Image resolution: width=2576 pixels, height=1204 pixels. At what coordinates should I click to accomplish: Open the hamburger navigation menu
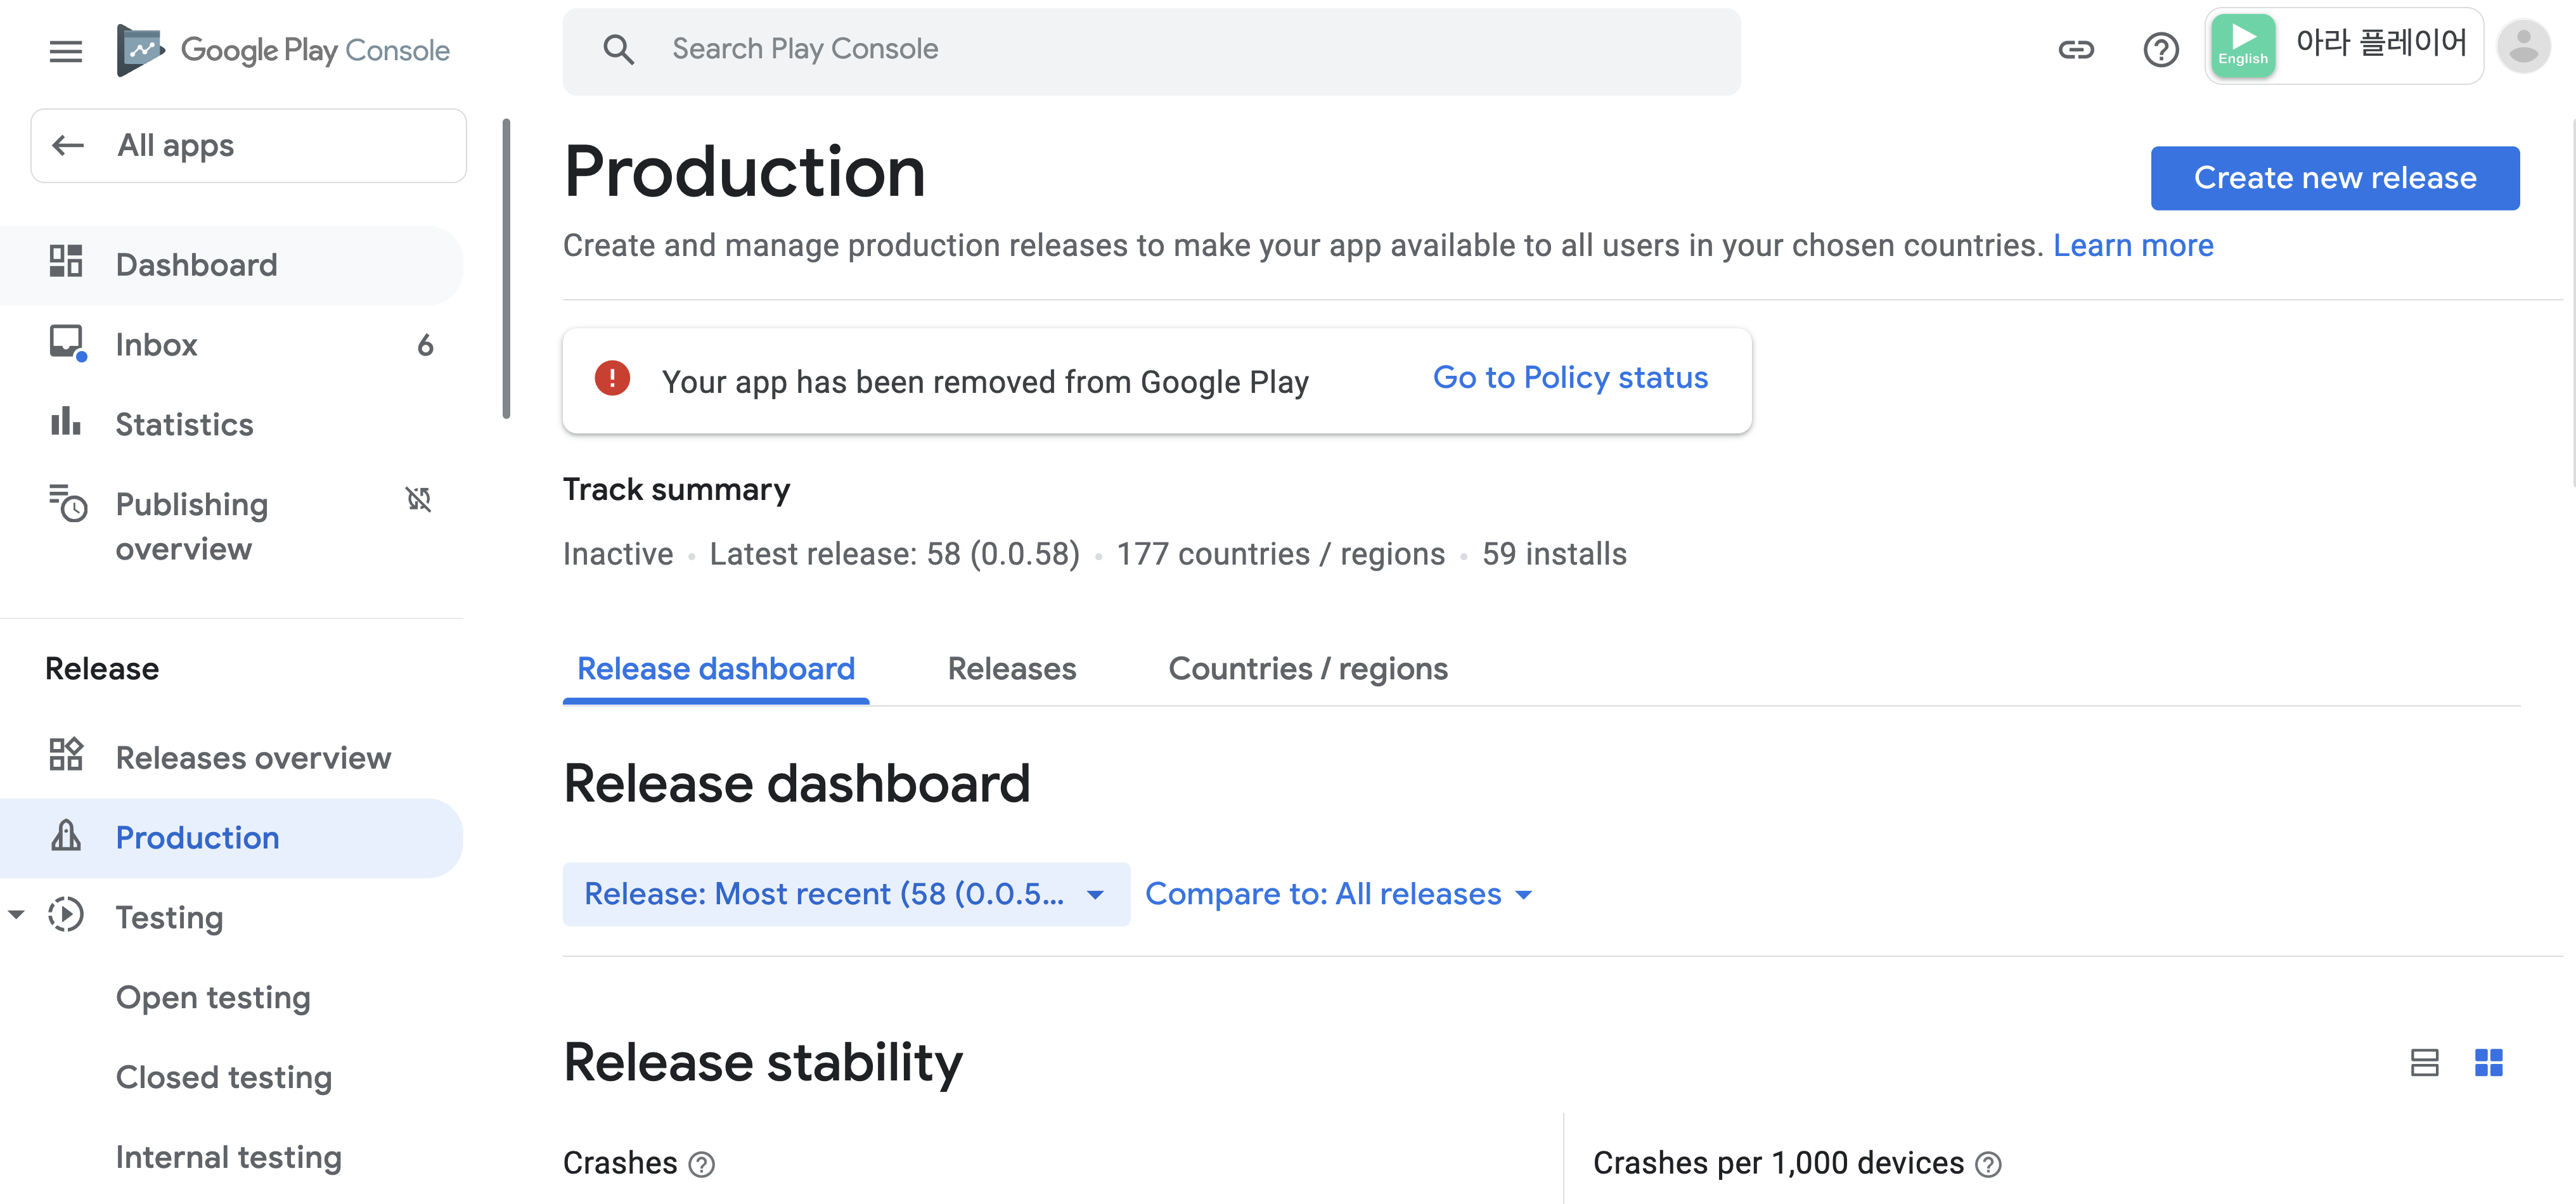click(66, 50)
